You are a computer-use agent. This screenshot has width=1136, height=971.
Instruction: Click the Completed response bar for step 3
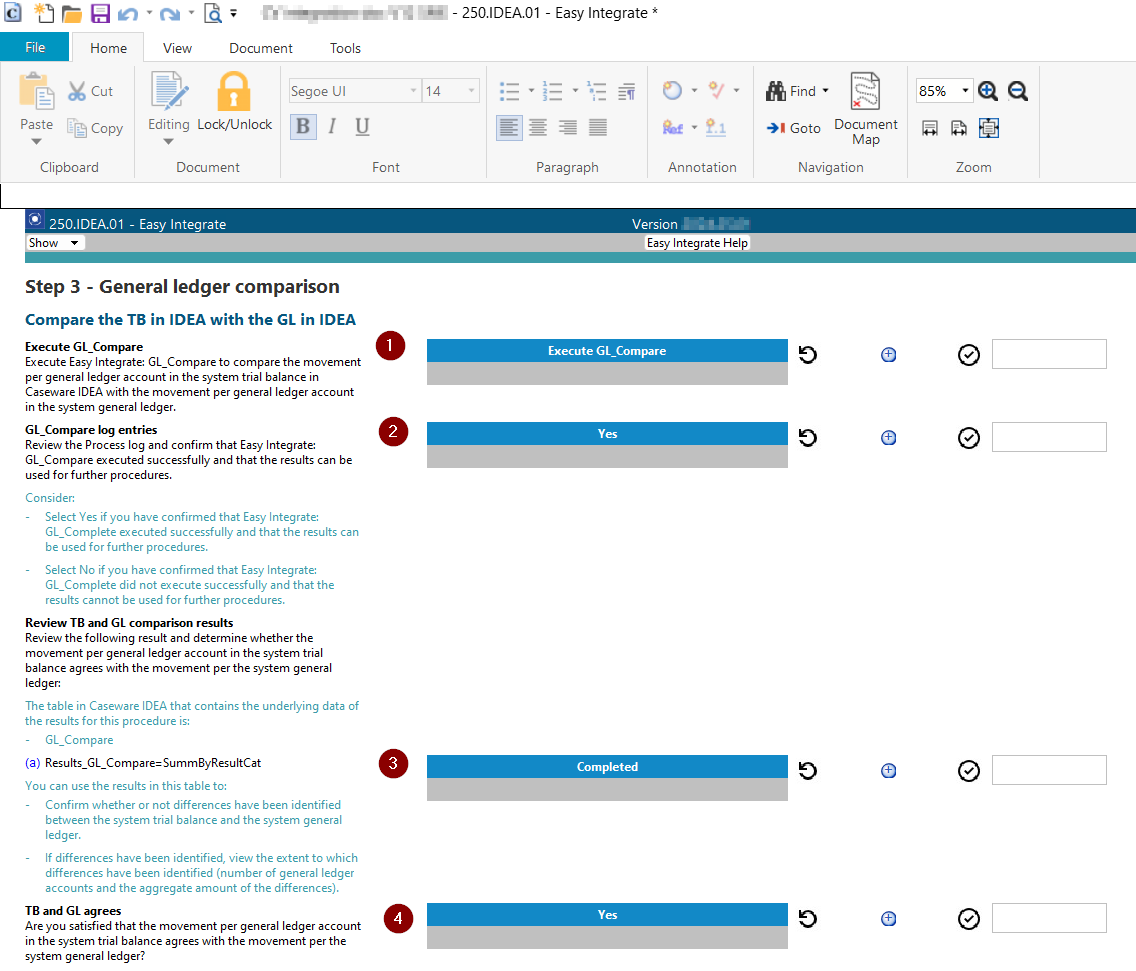coord(607,767)
